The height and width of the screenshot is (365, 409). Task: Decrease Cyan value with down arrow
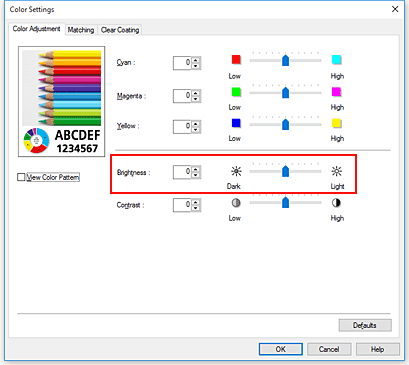coord(196,66)
